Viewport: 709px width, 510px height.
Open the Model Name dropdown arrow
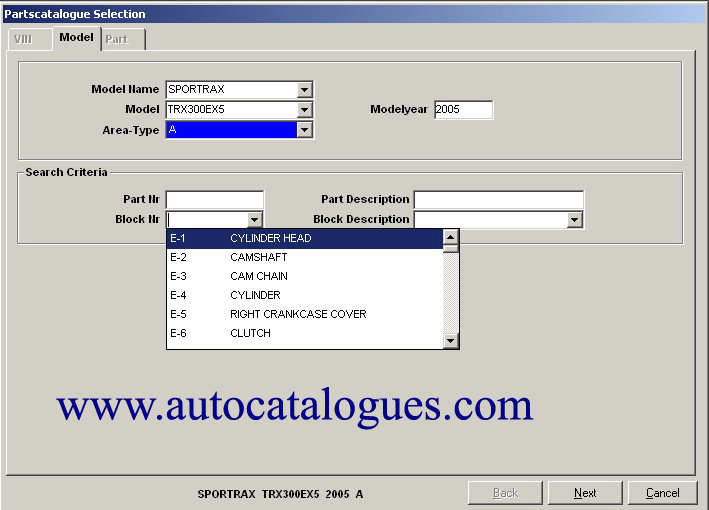(x=304, y=89)
